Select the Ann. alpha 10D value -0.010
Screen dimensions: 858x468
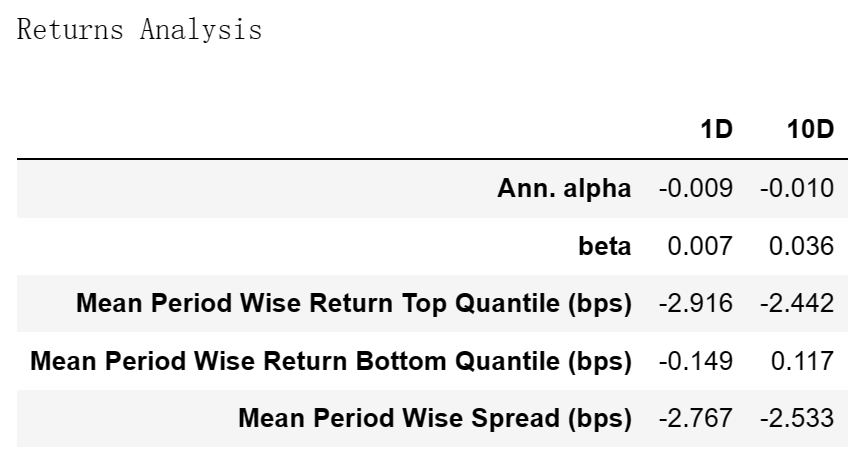pos(797,188)
